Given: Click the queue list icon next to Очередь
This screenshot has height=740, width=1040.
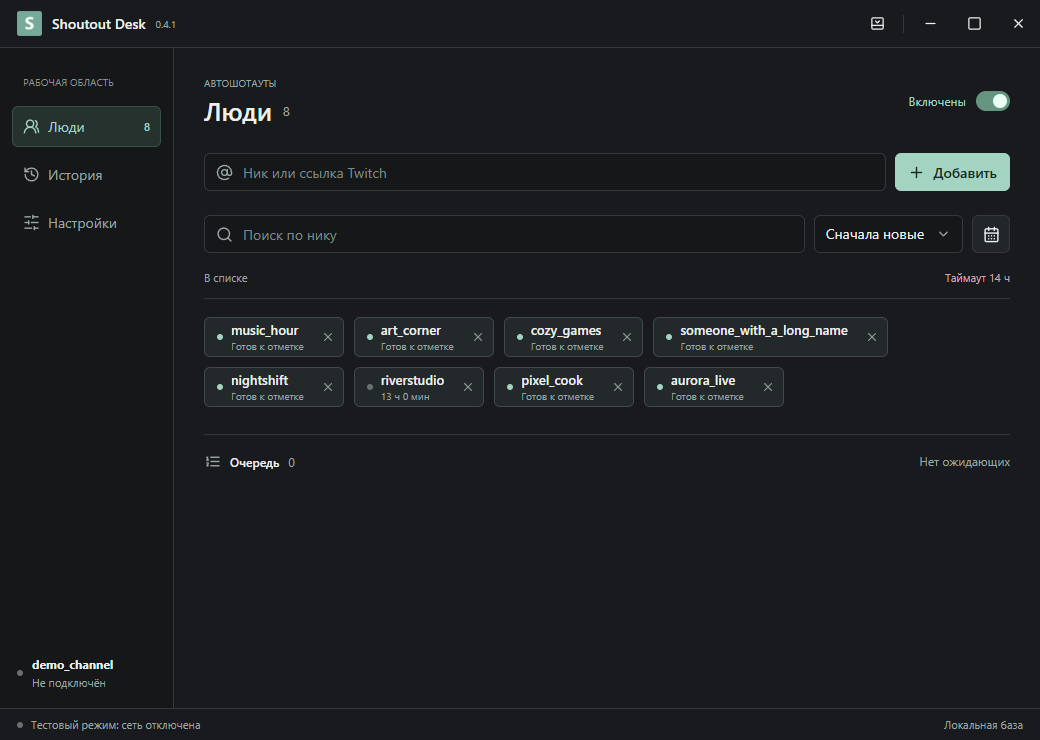Looking at the screenshot, I should 212,462.
